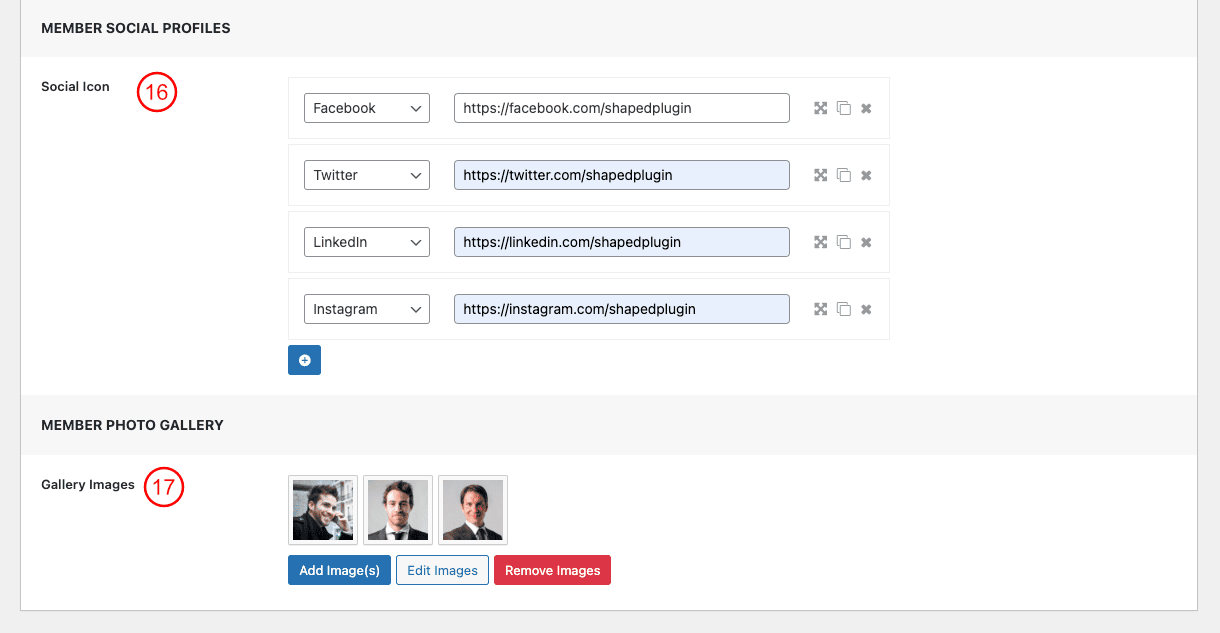Click the Add Image(s) button
The image size is (1220, 633).
click(x=339, y=570)
